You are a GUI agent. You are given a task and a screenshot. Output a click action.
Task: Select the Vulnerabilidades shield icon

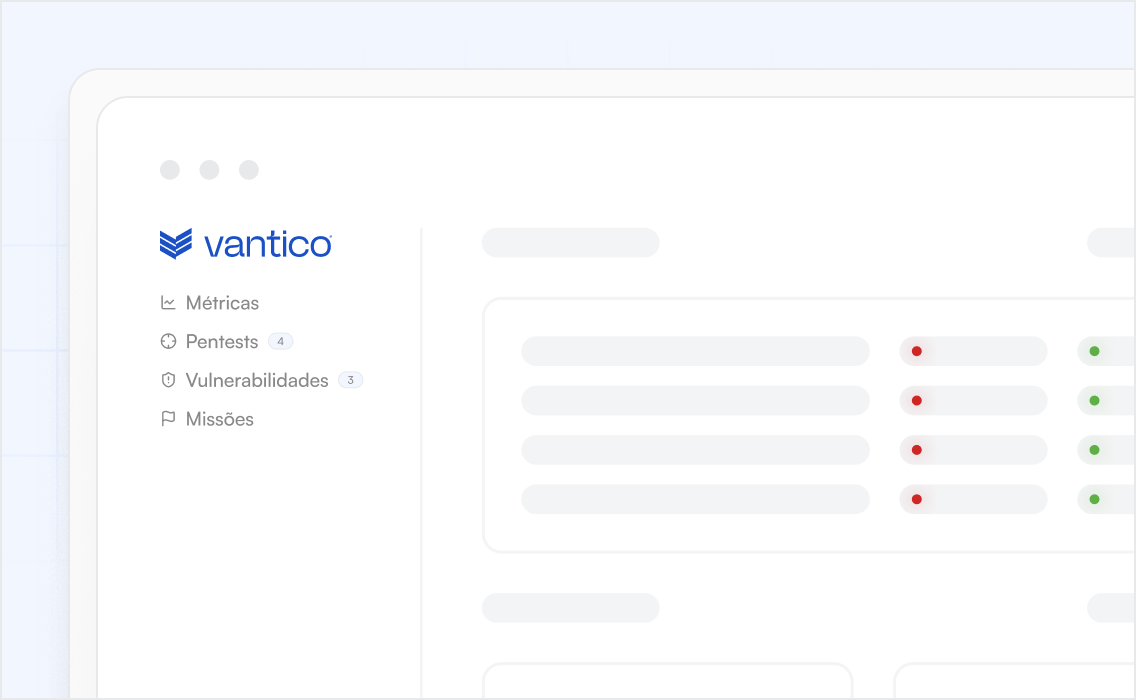168,380
